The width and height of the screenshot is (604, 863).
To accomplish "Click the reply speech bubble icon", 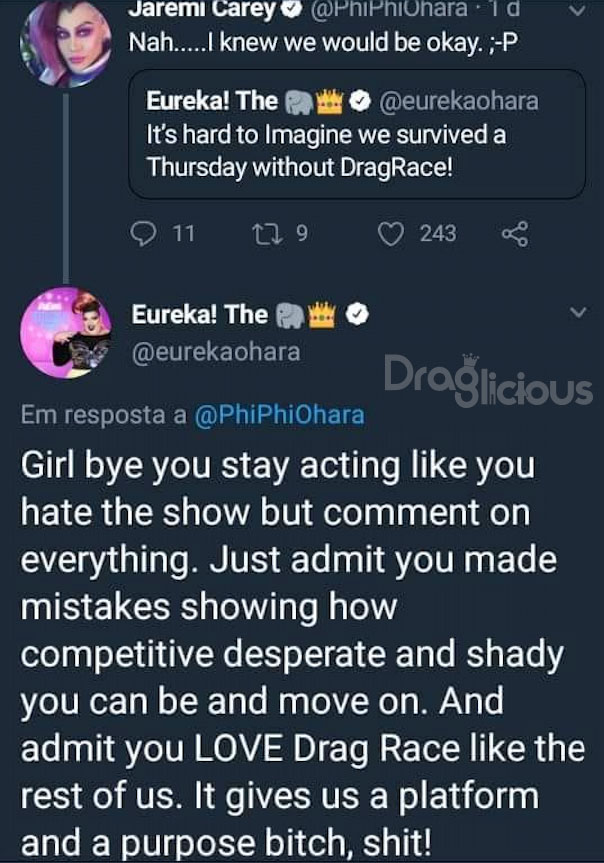I will coord(146,234).
